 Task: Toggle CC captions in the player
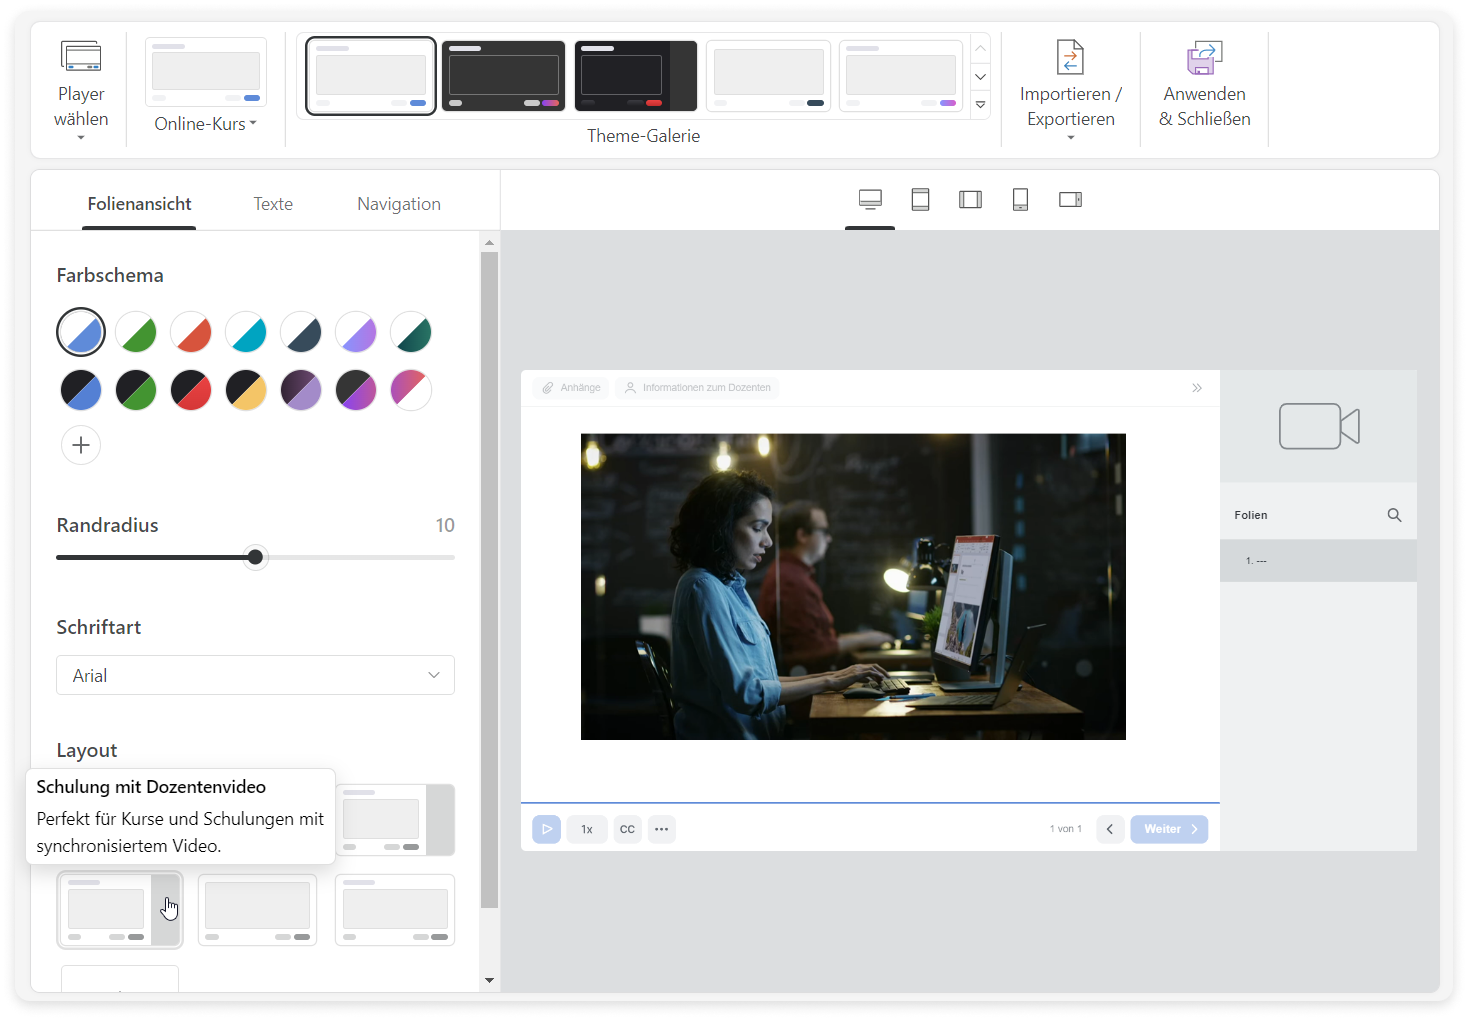click(x=627, y=829)
